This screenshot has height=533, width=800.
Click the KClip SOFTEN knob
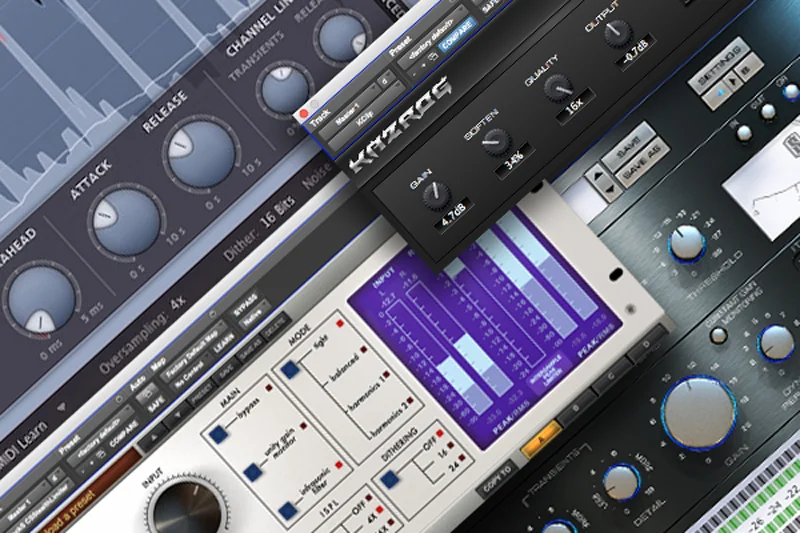pyautogui.click(x=495, y=141)
